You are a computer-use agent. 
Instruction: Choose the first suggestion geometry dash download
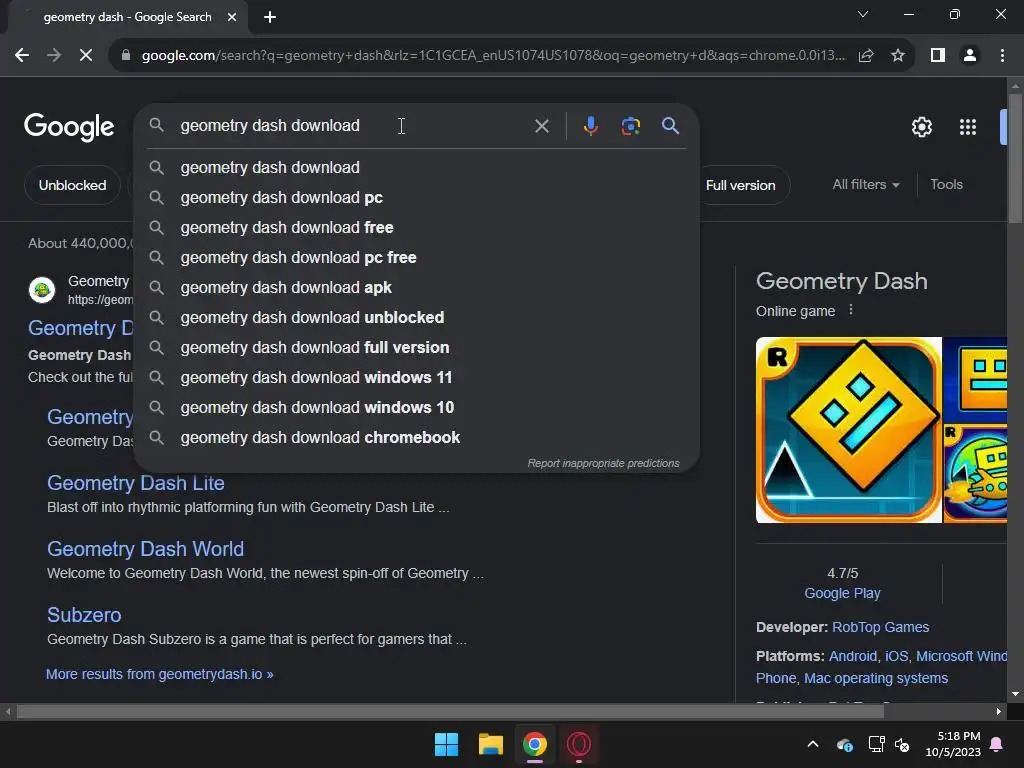tap(417, 167)
